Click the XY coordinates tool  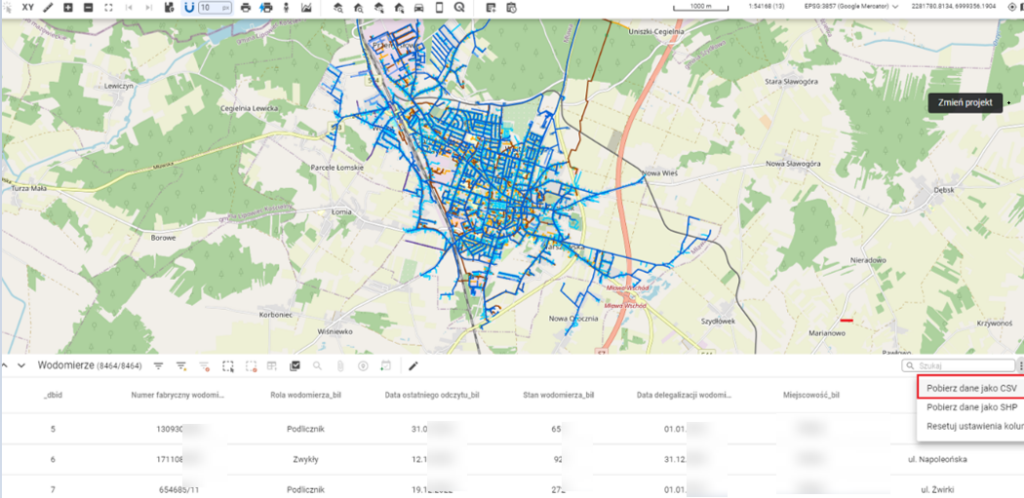click(28, 7)
